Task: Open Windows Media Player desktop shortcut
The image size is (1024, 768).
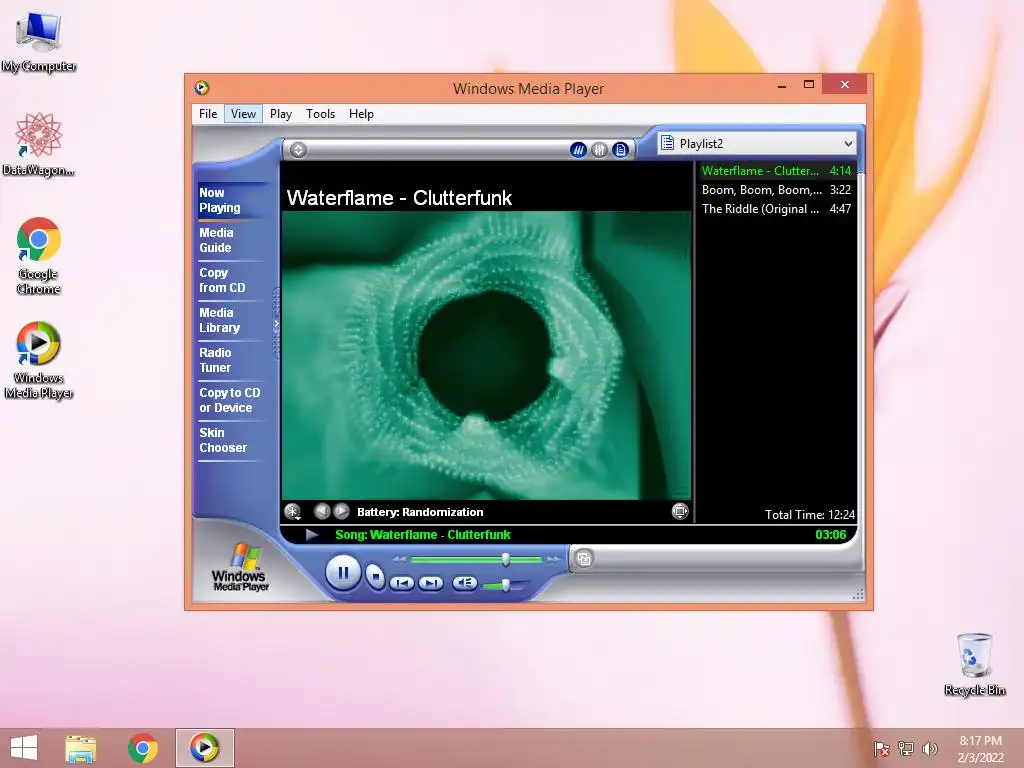Action: point(39,359)
